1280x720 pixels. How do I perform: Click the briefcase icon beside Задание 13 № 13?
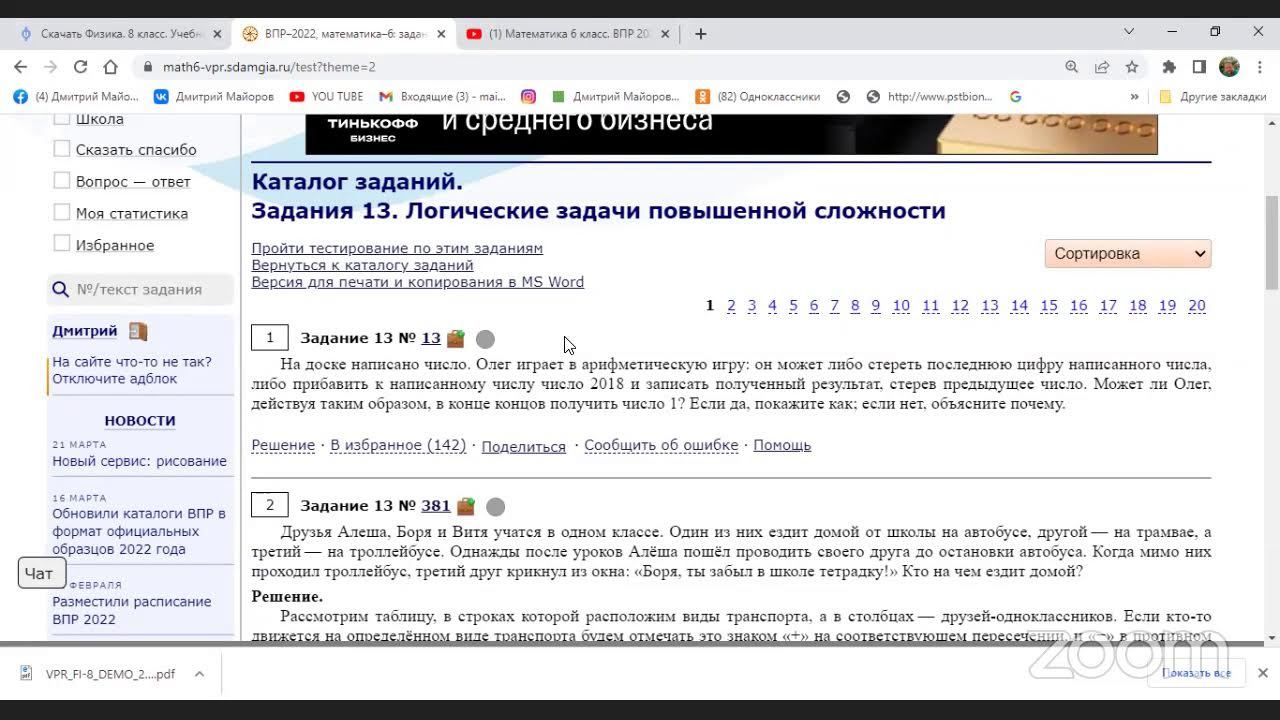pos(456,338)
